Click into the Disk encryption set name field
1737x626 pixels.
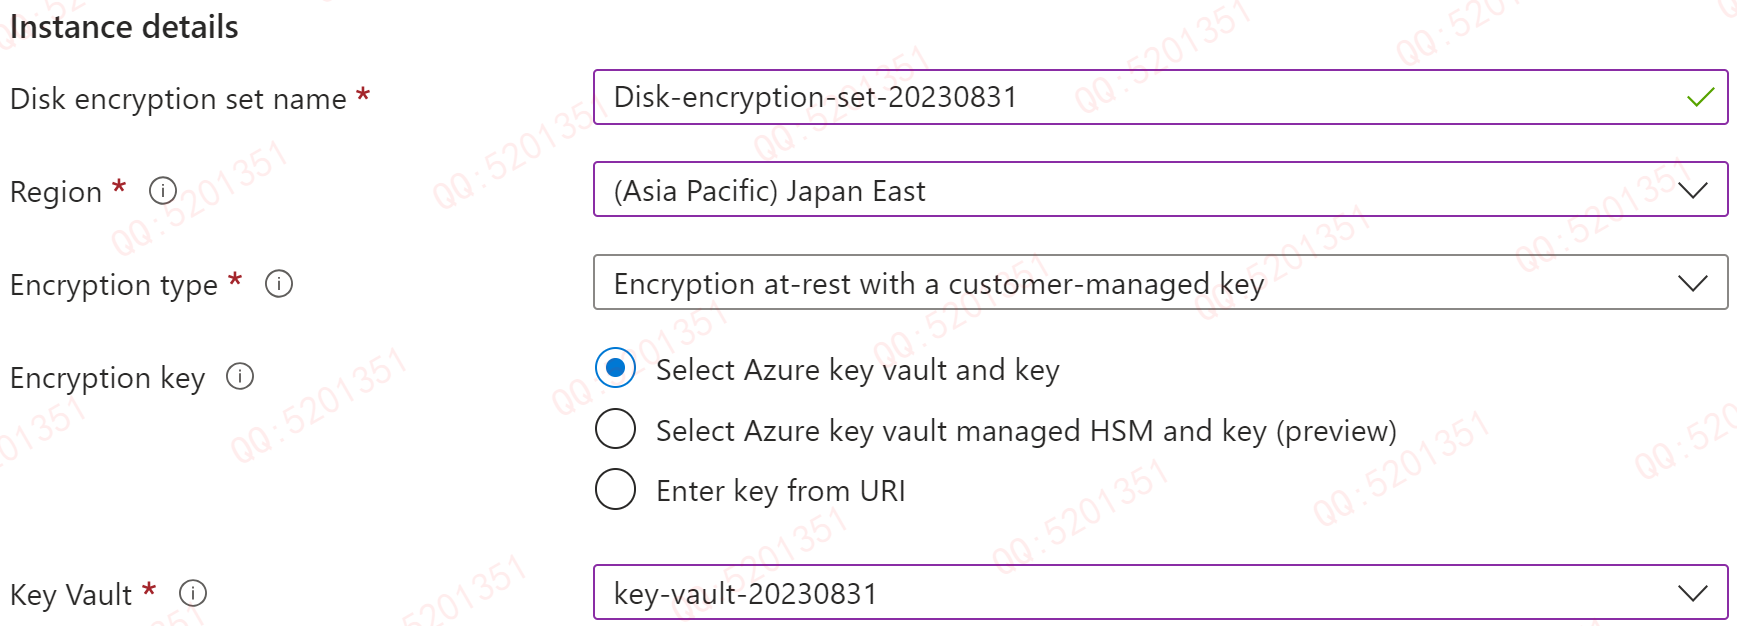(1100, 97)
